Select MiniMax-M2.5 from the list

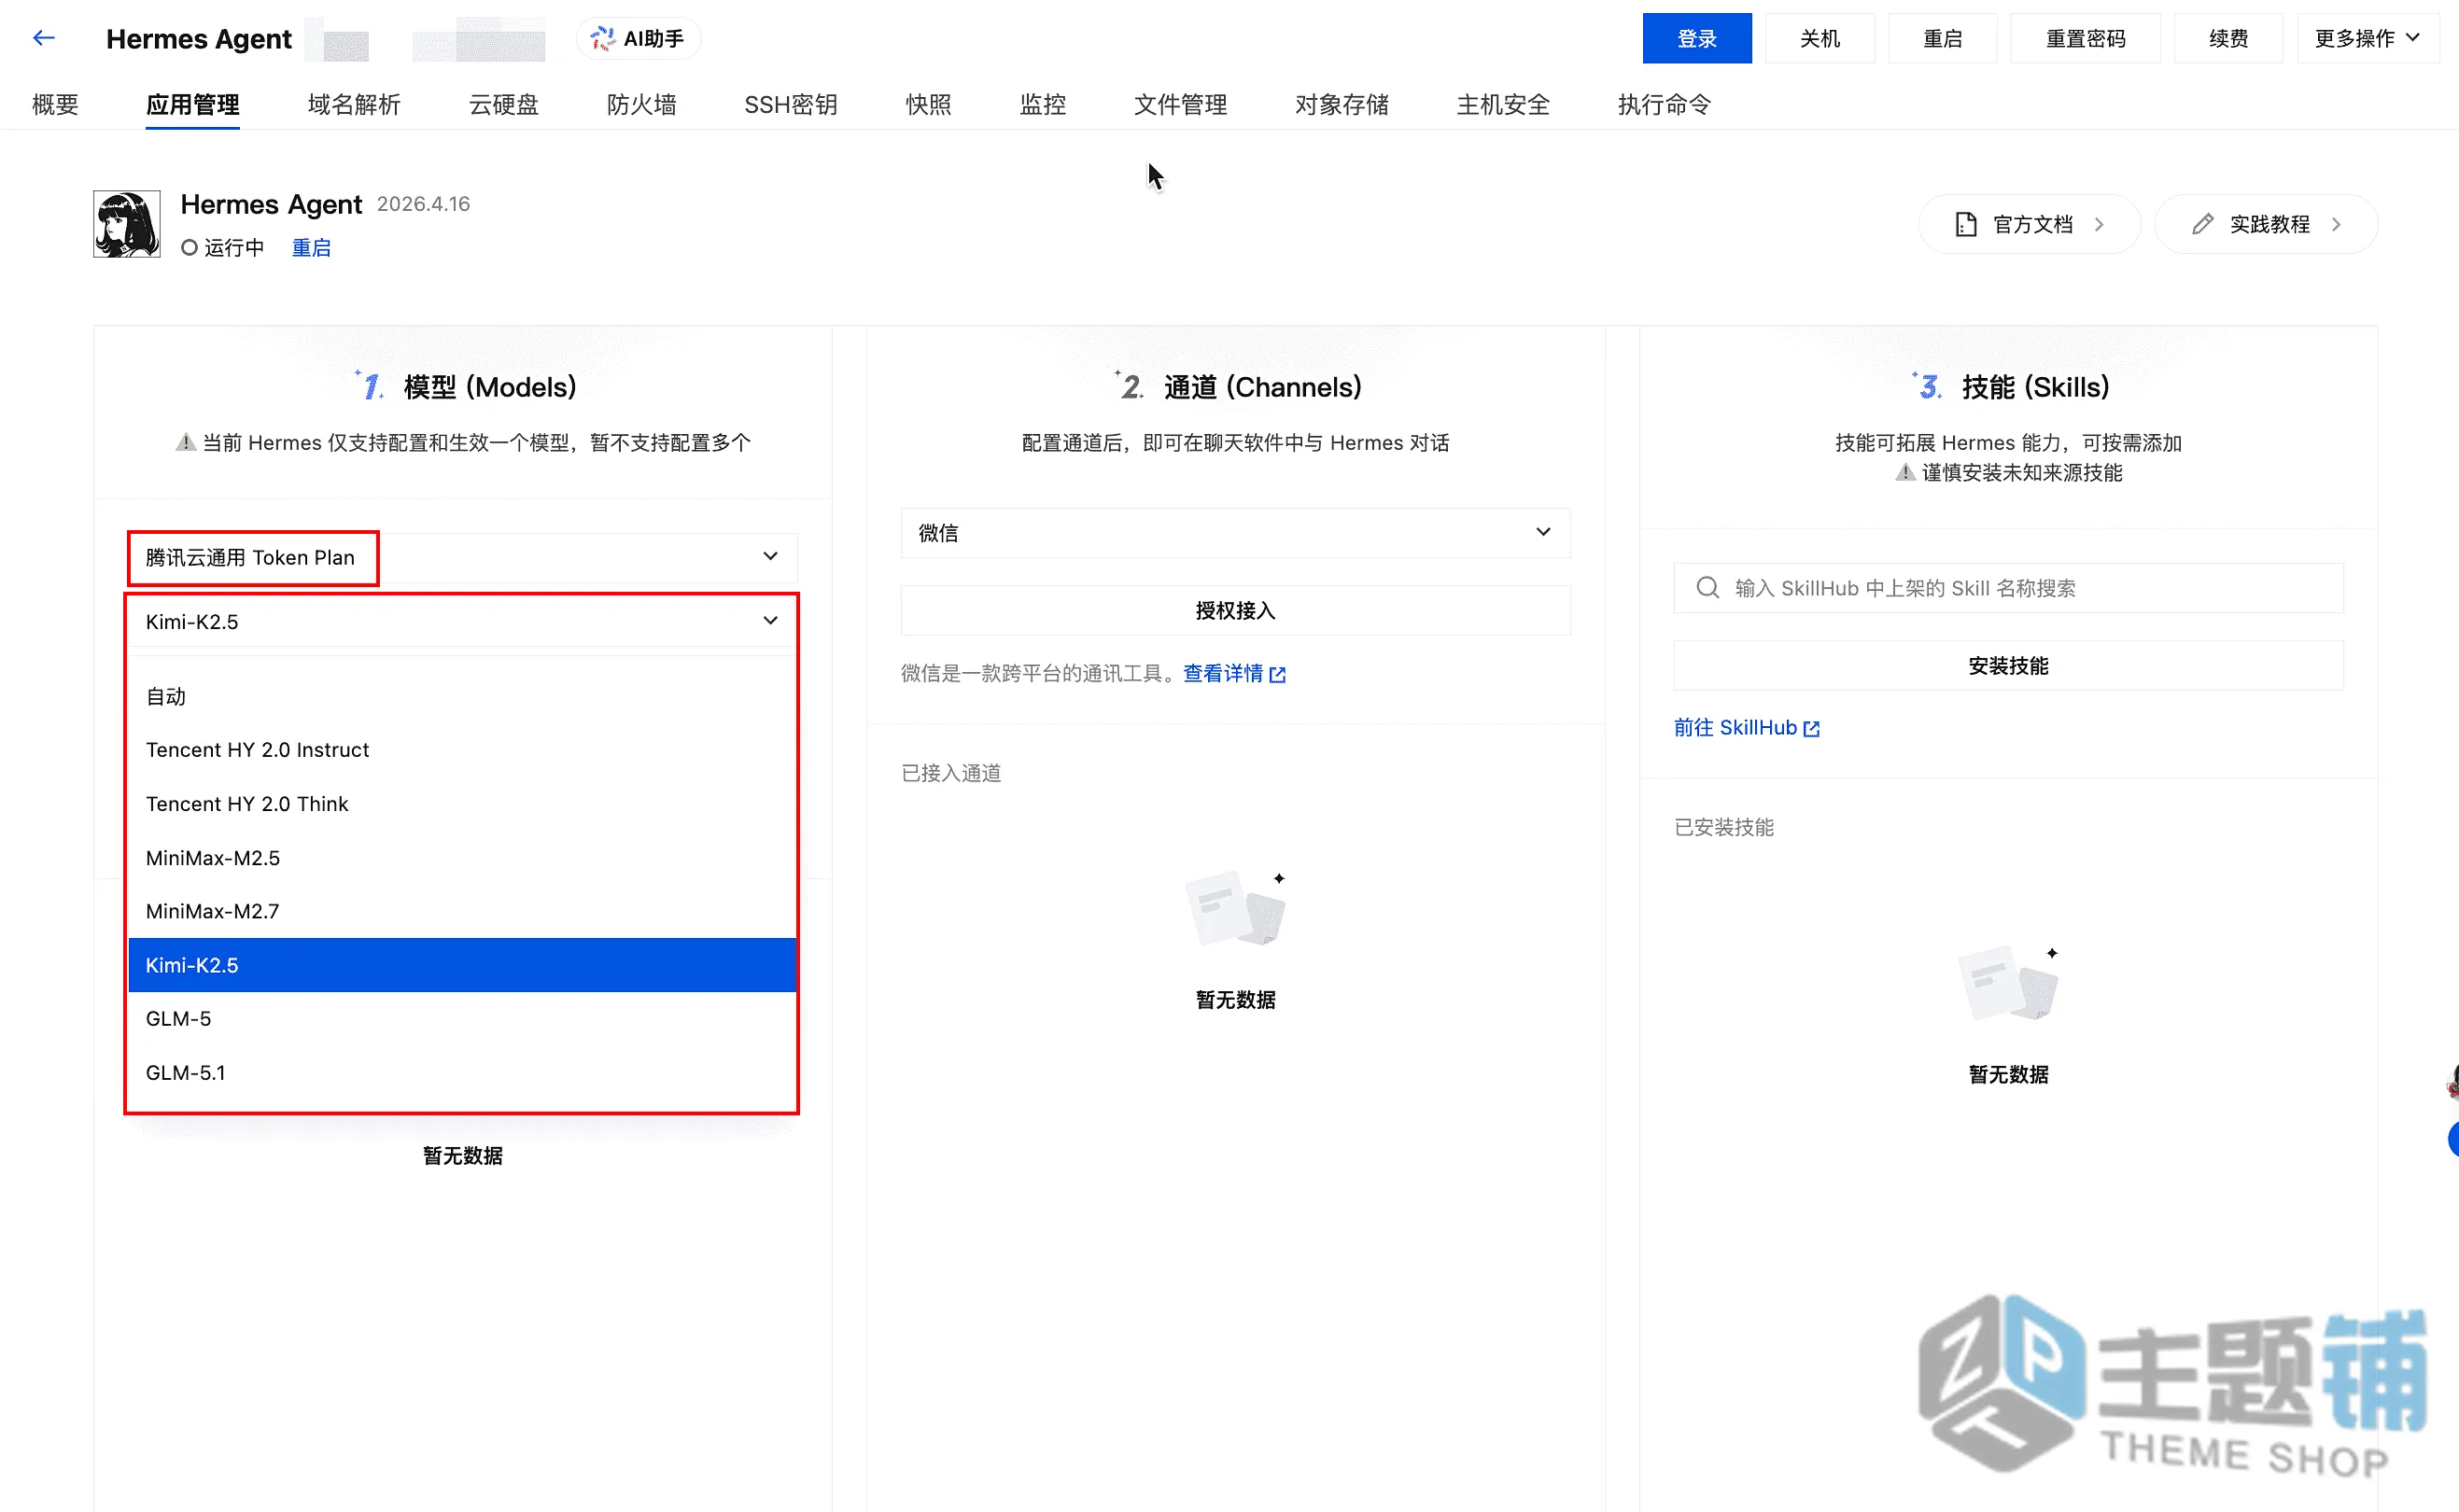pyautogui.click(x=462, y=858)
